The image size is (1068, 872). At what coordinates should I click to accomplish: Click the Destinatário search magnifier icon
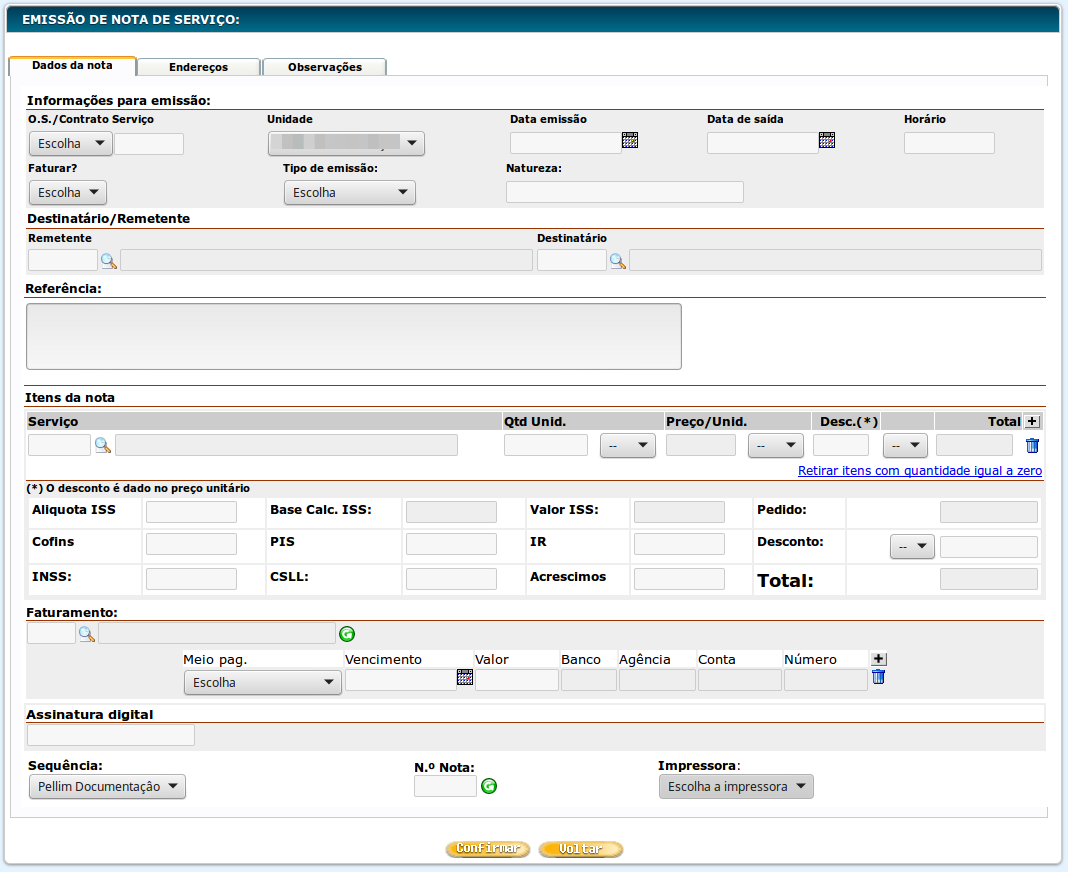[618, 261]
